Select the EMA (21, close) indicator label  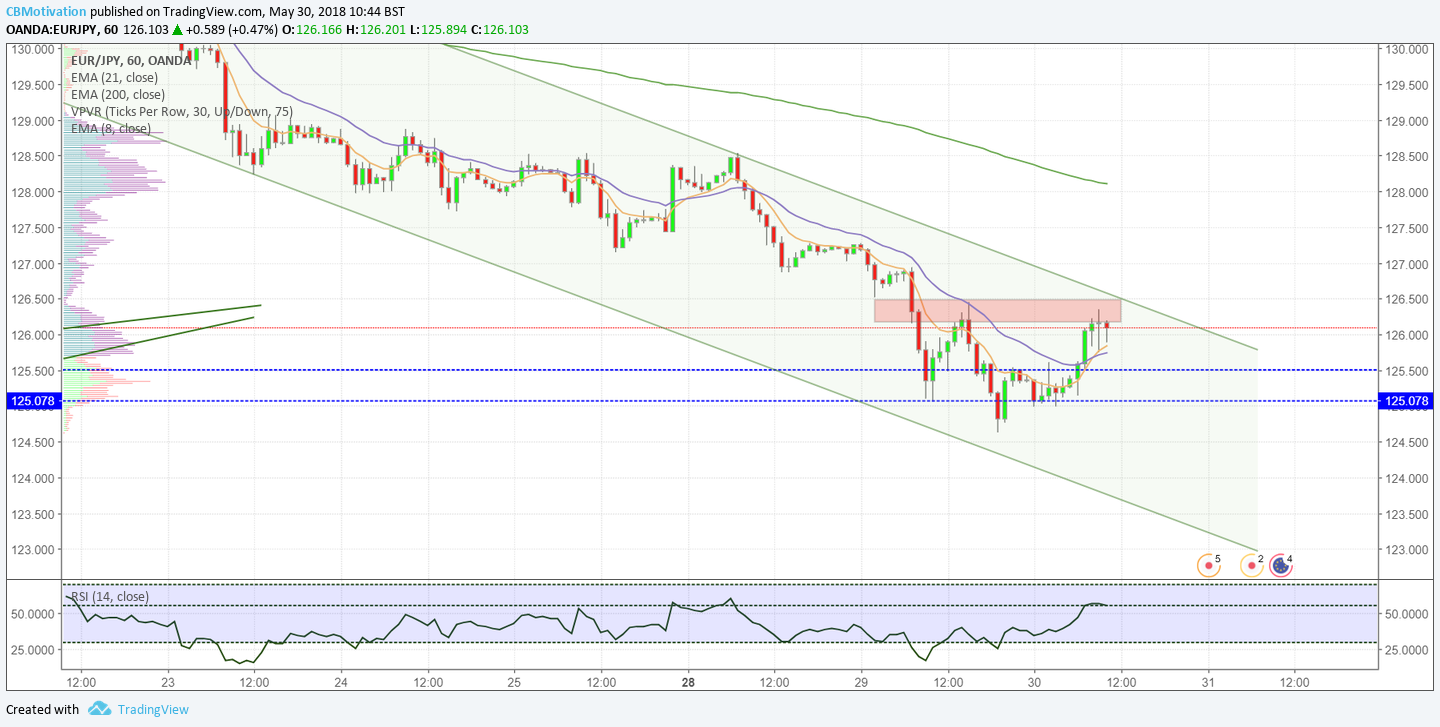pyautogui.click(x=114, y=77)
